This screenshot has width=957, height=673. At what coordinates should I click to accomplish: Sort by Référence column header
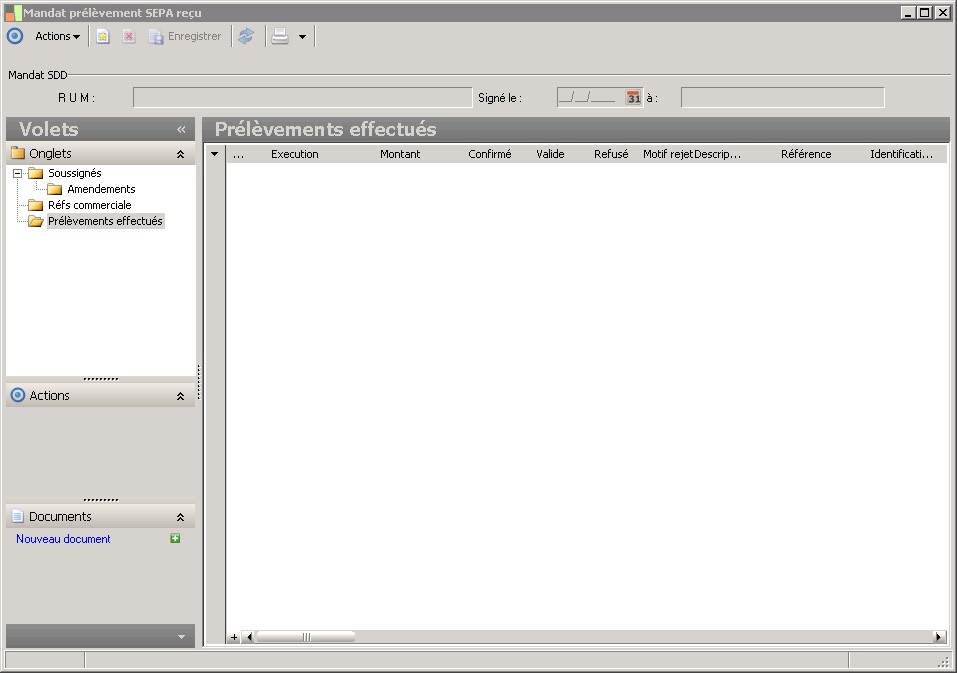(806, 154)
